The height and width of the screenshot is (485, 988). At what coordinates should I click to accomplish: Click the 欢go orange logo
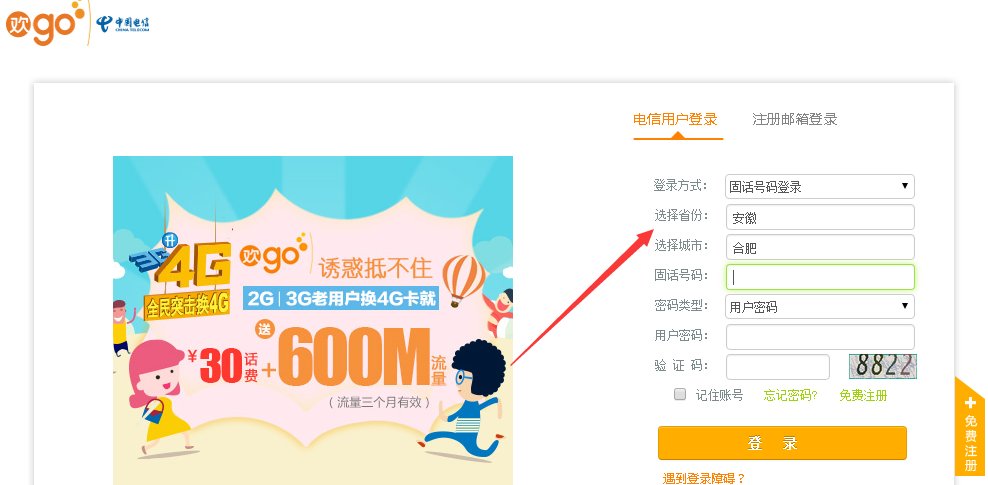click(45, 23)
